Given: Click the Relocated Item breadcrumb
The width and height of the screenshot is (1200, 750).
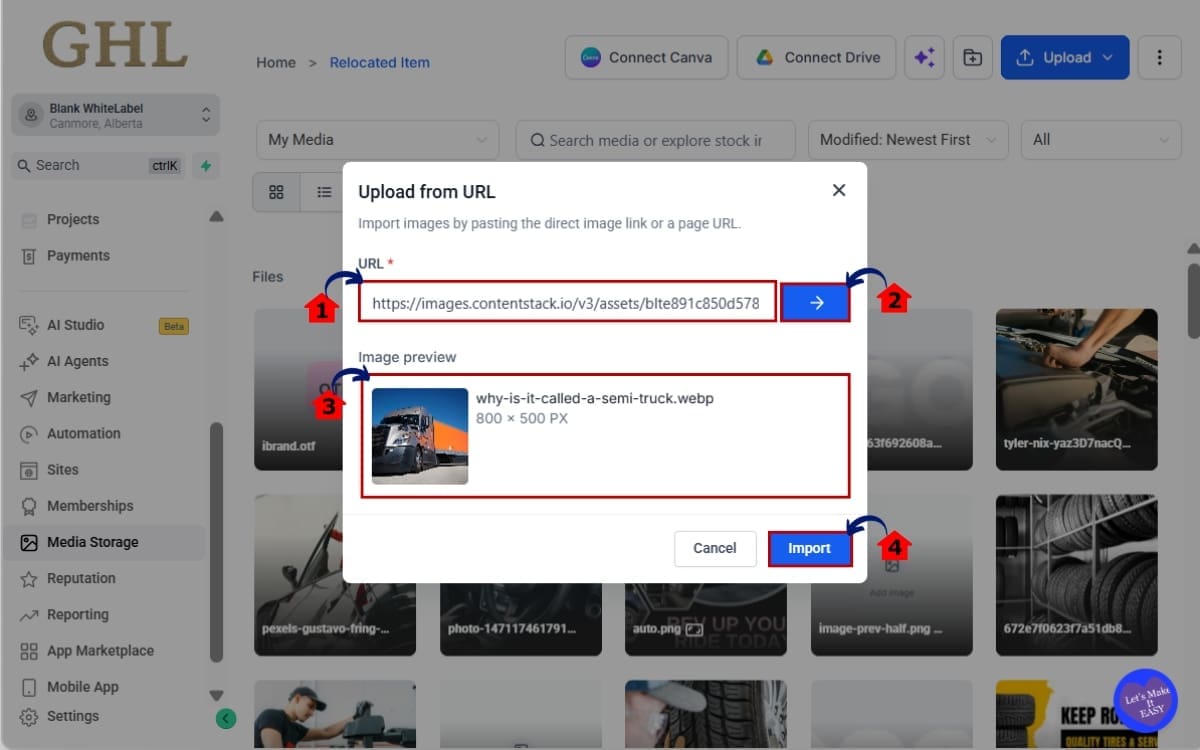Looking at the screenshot, I should (380, 62).
